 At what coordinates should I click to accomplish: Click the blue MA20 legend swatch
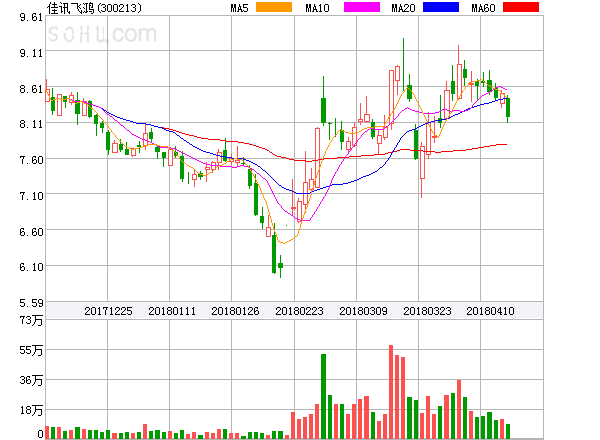[441, 7]
